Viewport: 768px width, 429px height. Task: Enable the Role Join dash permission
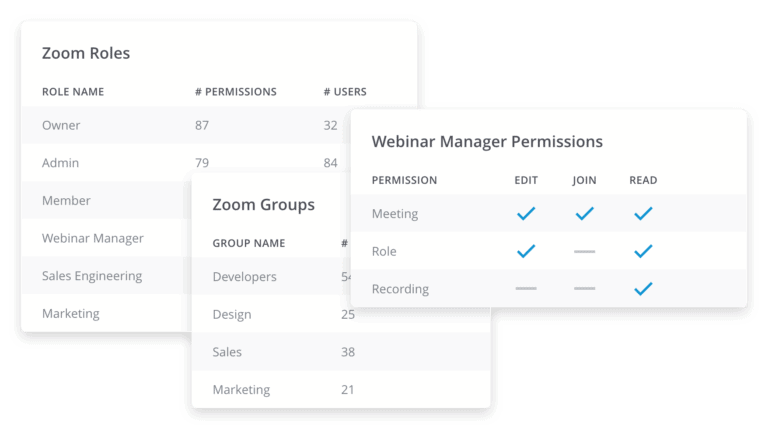[x=584, y=251]
